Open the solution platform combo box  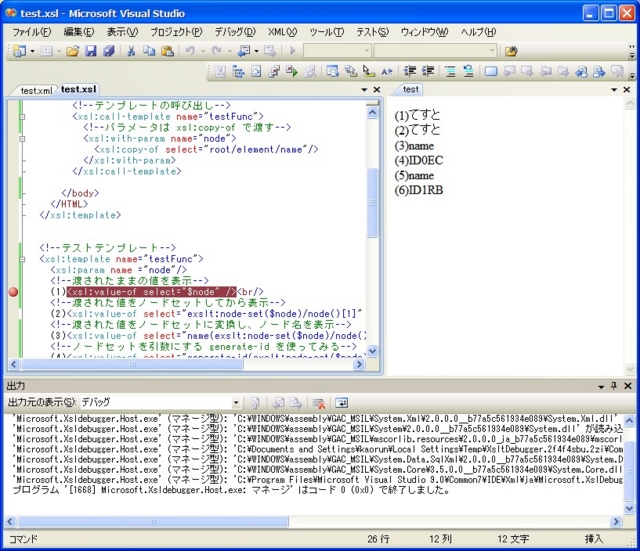436,51
